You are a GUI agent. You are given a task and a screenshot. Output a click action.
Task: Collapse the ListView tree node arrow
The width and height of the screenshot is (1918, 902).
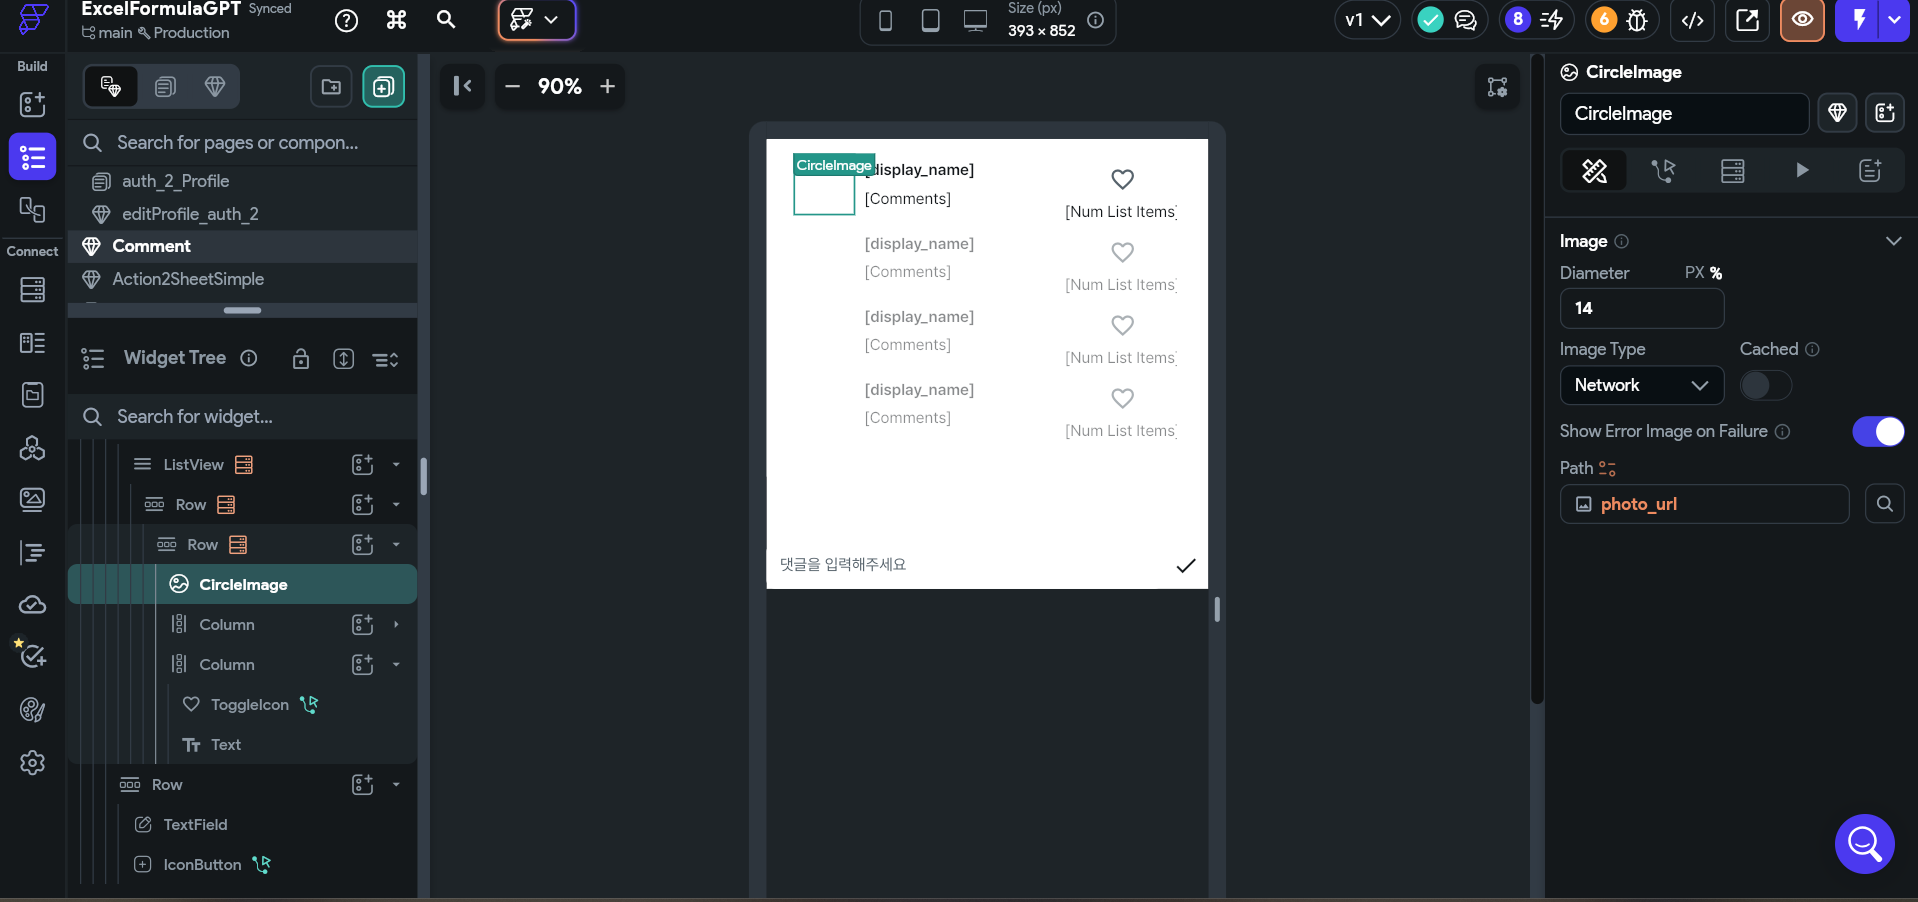coord(396,464)
